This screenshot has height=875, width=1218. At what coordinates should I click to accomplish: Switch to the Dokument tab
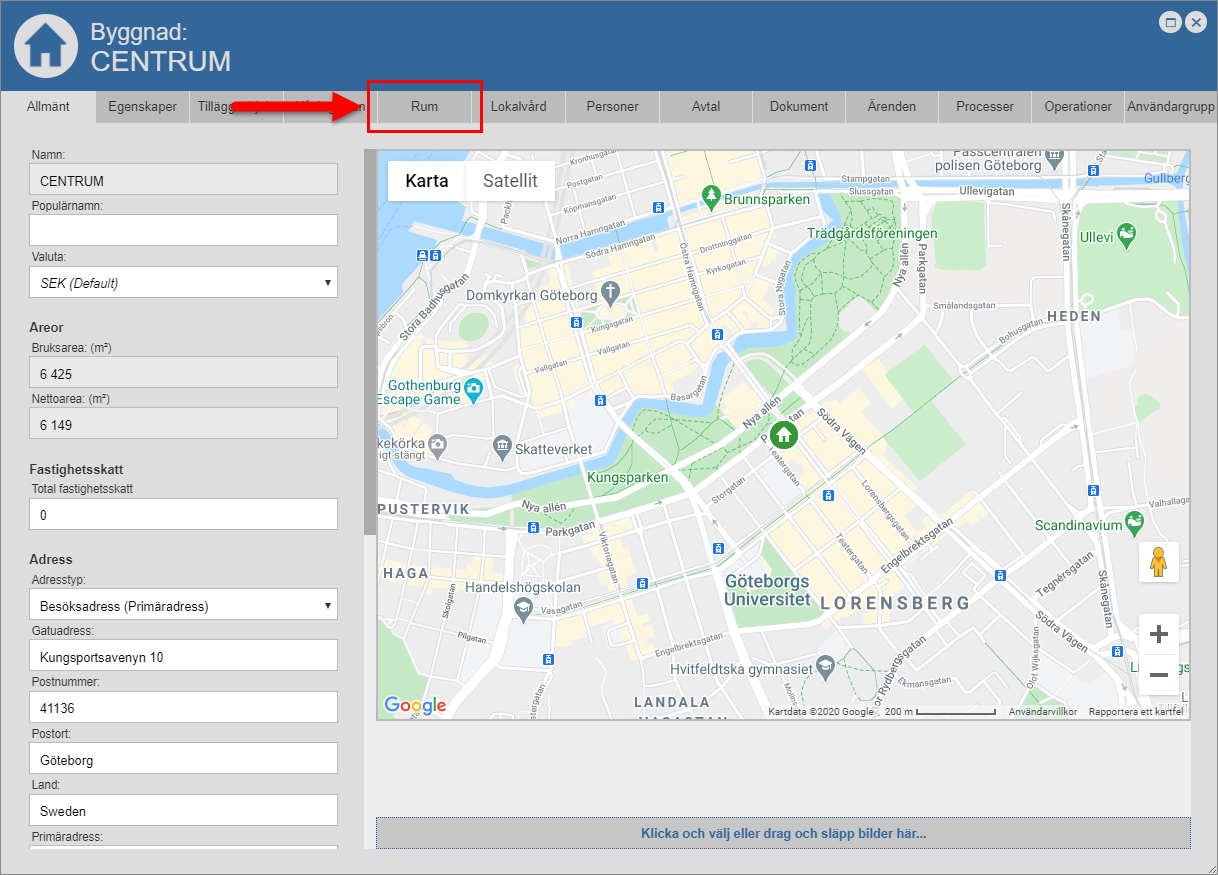[x=798, y=106]
